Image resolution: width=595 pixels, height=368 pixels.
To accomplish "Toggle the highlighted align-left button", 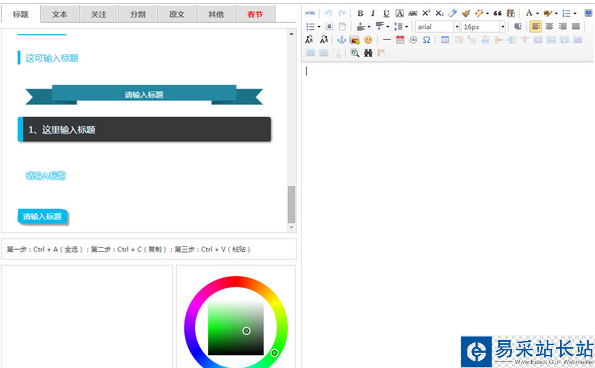I will (x=536, y=27).
